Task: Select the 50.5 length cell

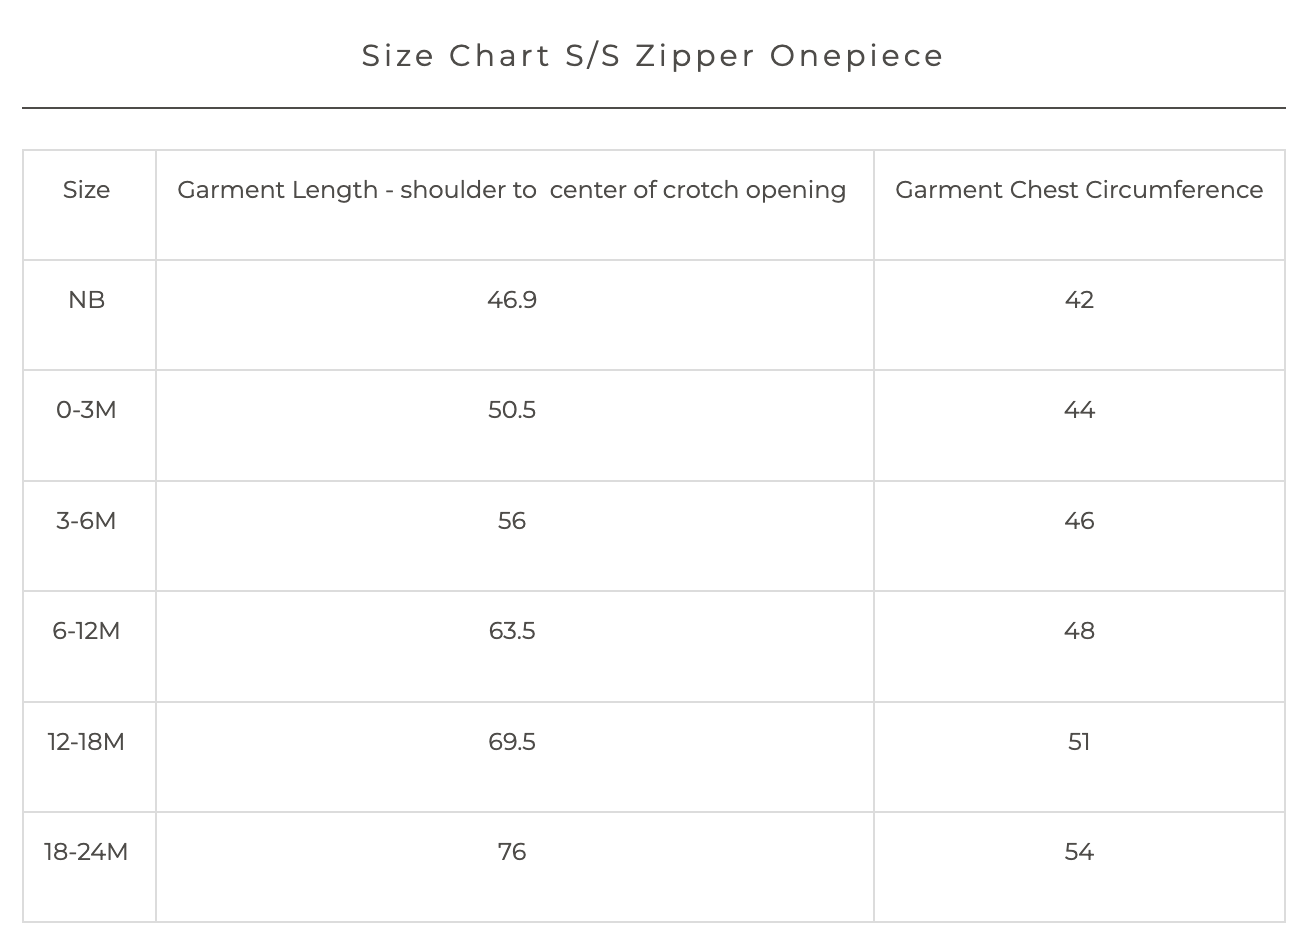Action: click(x=512, y=410)
